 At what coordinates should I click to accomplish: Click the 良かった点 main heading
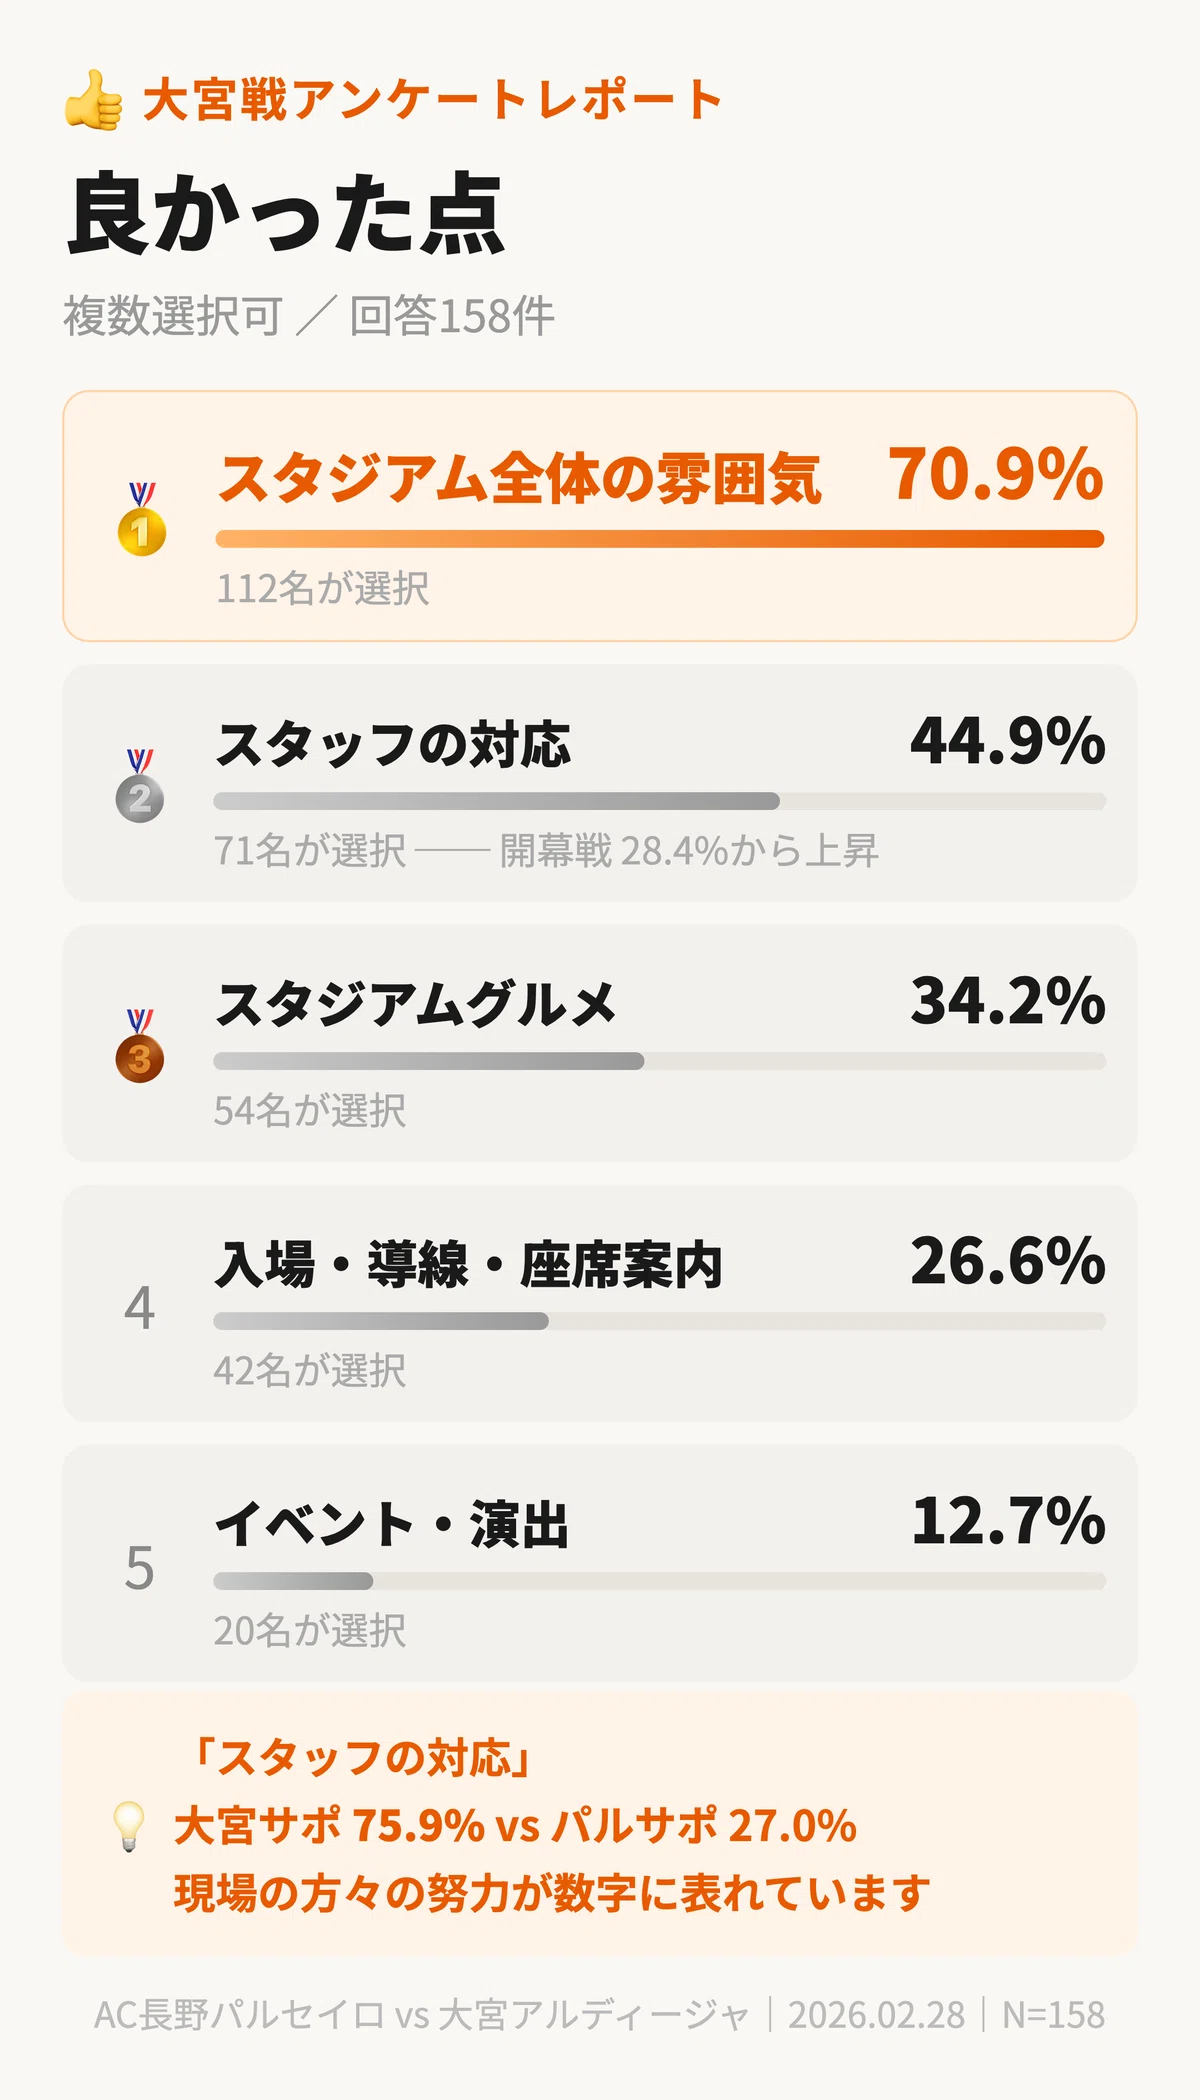(286, 214)
